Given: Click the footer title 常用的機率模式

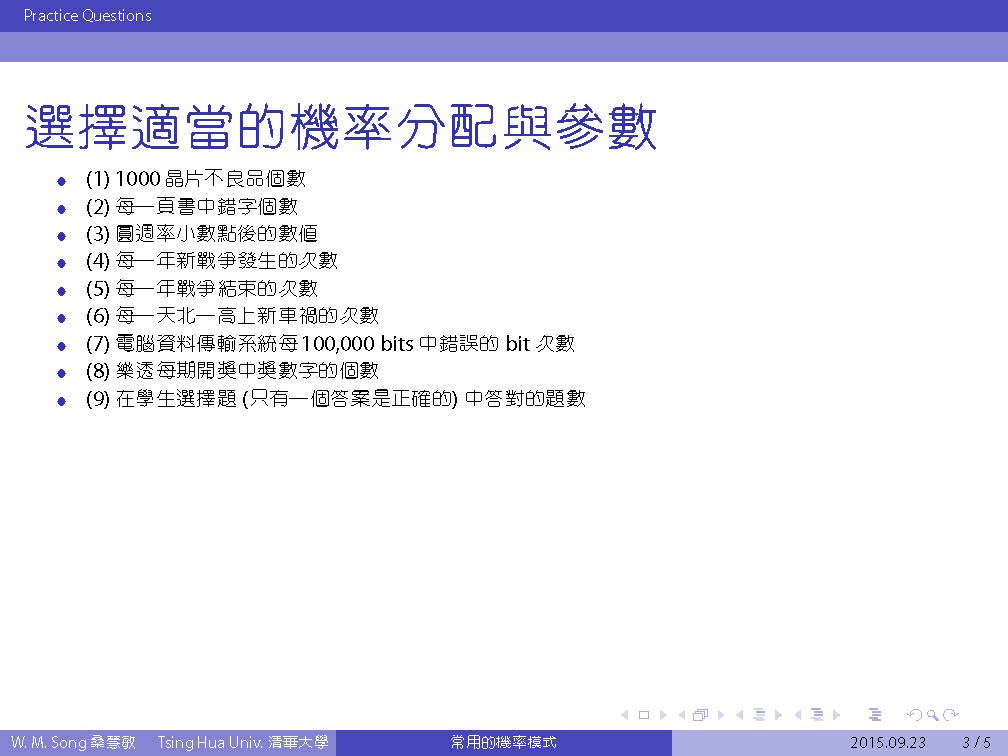Looking at the screenshot, I should (x=503, y=743).
